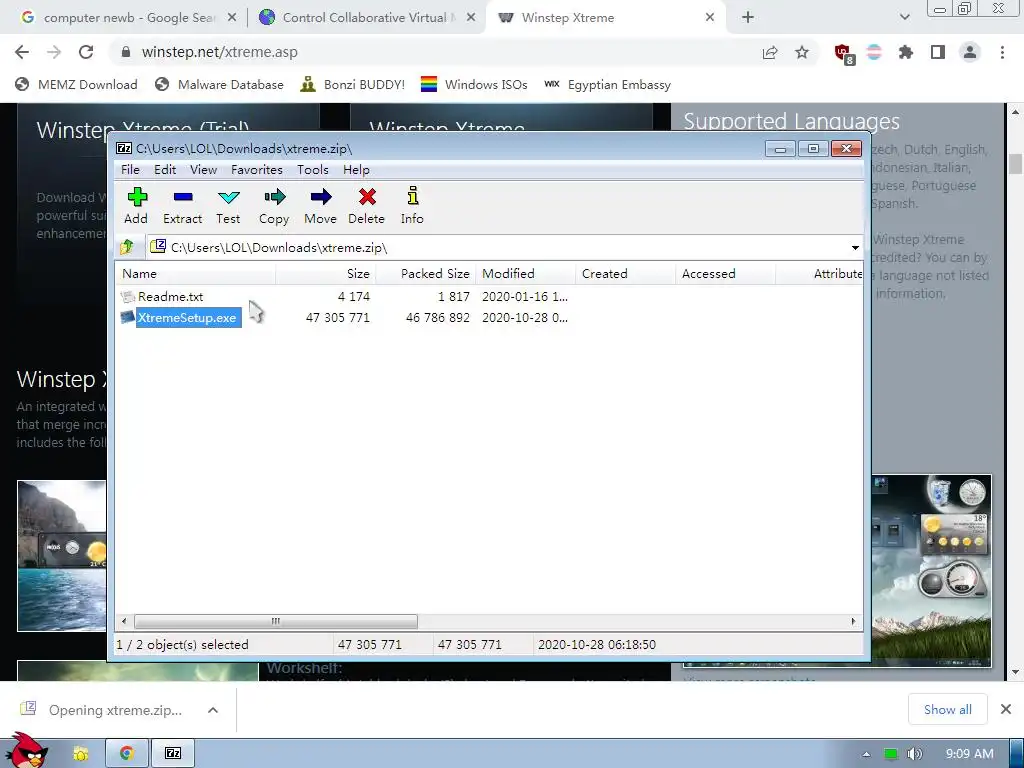Viewport: 1024px width, 768px height.
Task: Click the desktop widgets screenshot thumbnail
Action: click(931, 571)
